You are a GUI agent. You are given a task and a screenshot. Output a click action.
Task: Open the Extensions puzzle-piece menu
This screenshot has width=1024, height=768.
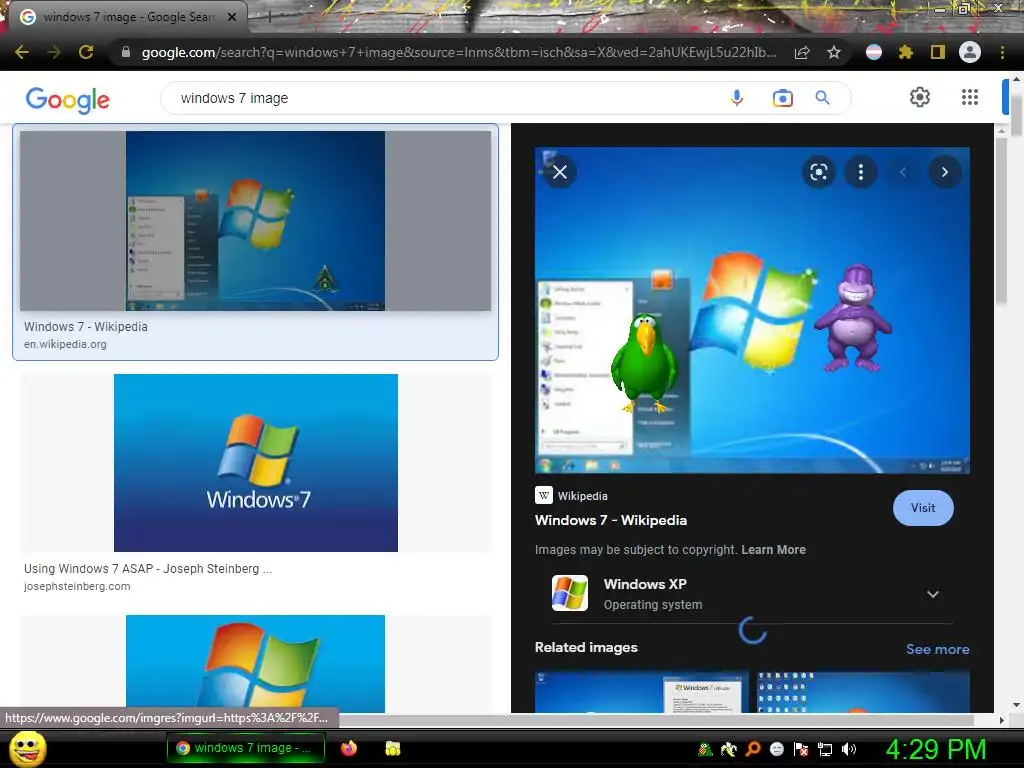pos(906,52)
